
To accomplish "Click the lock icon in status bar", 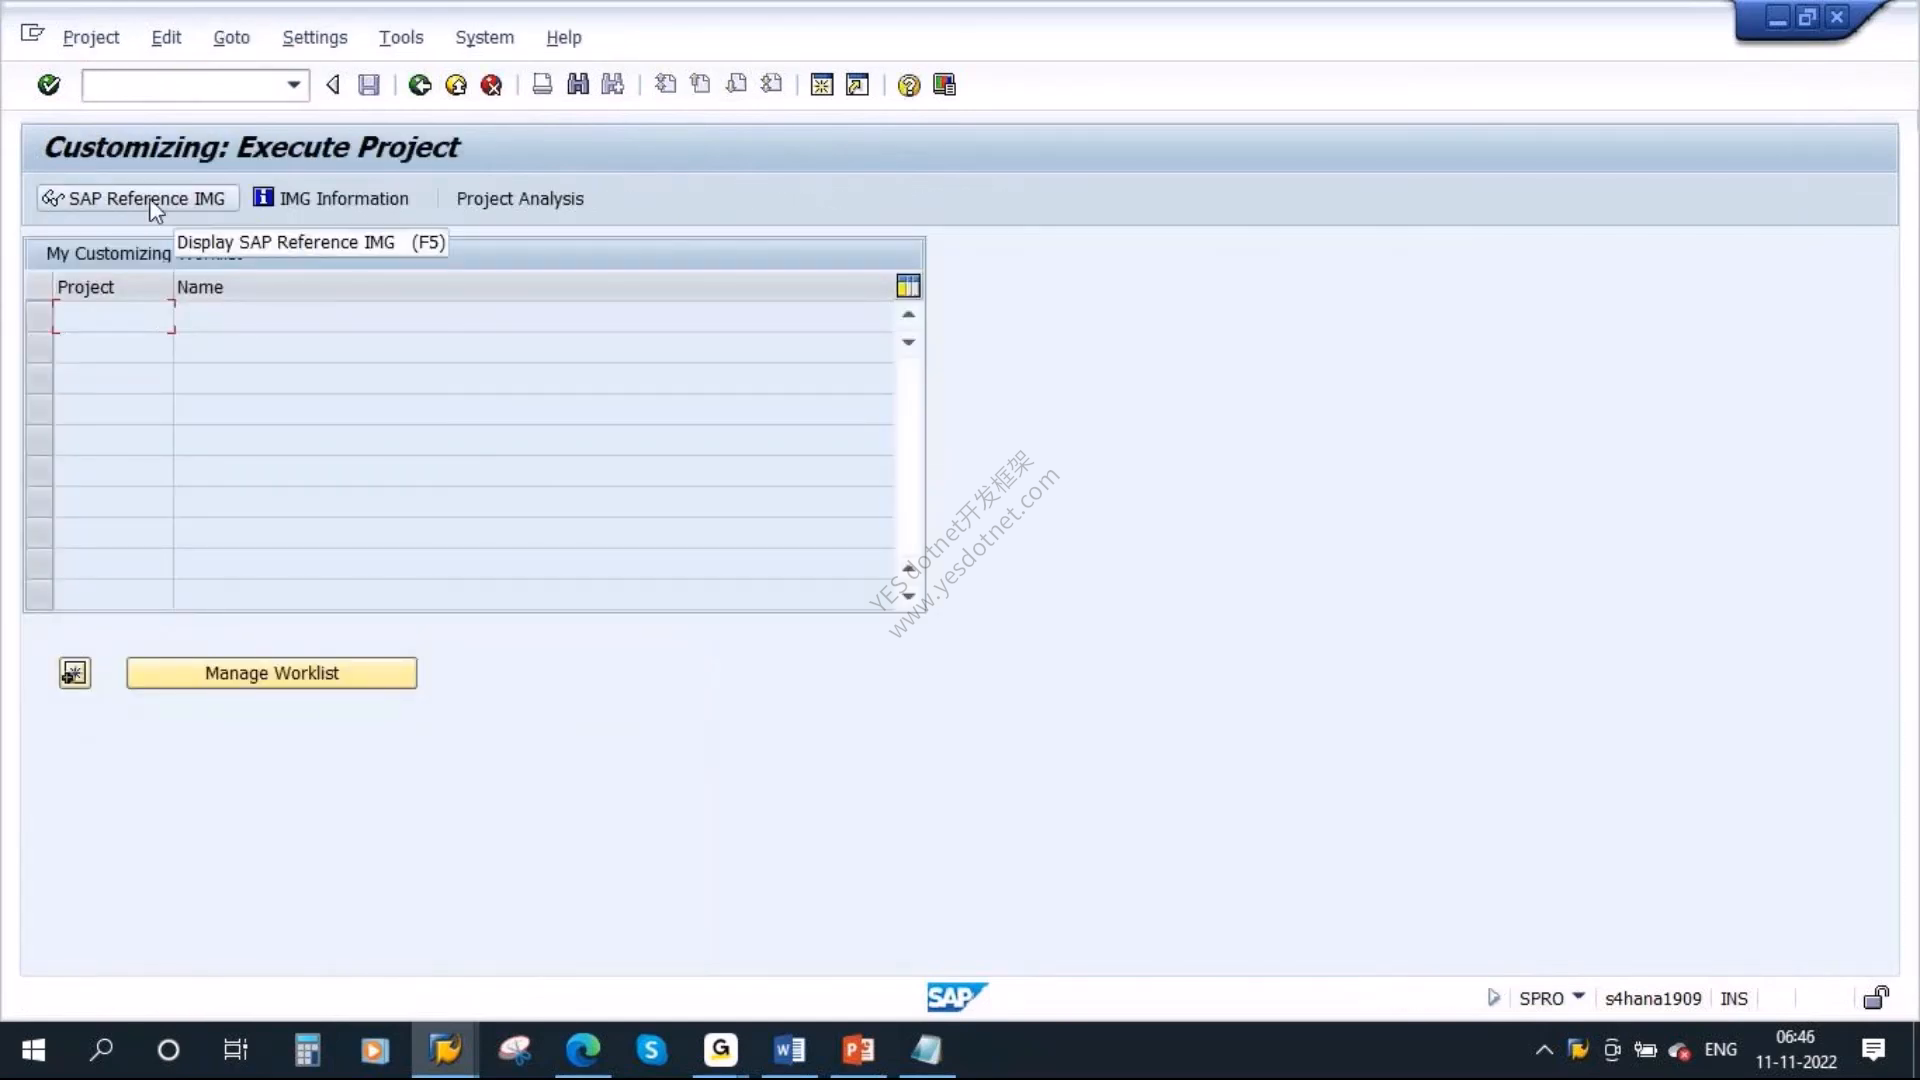I will coord(1876,997).
